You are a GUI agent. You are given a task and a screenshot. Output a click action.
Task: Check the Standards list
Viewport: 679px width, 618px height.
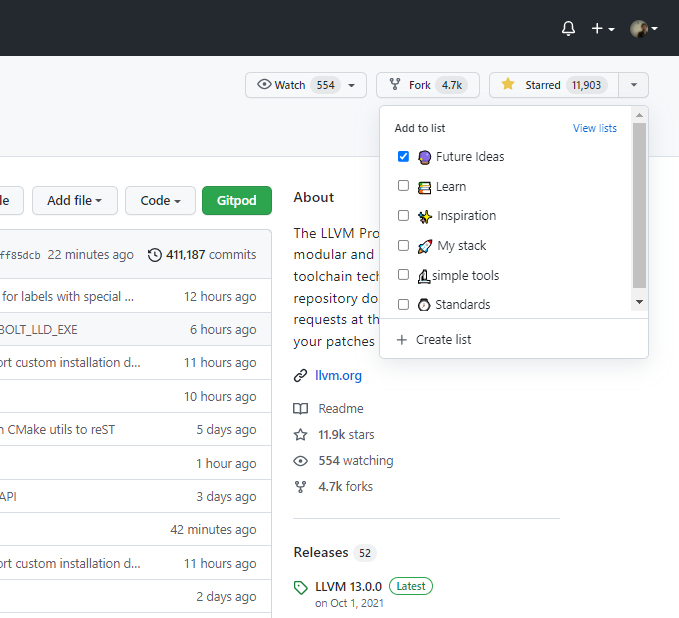pyautogui.click(x=403, y=304)
